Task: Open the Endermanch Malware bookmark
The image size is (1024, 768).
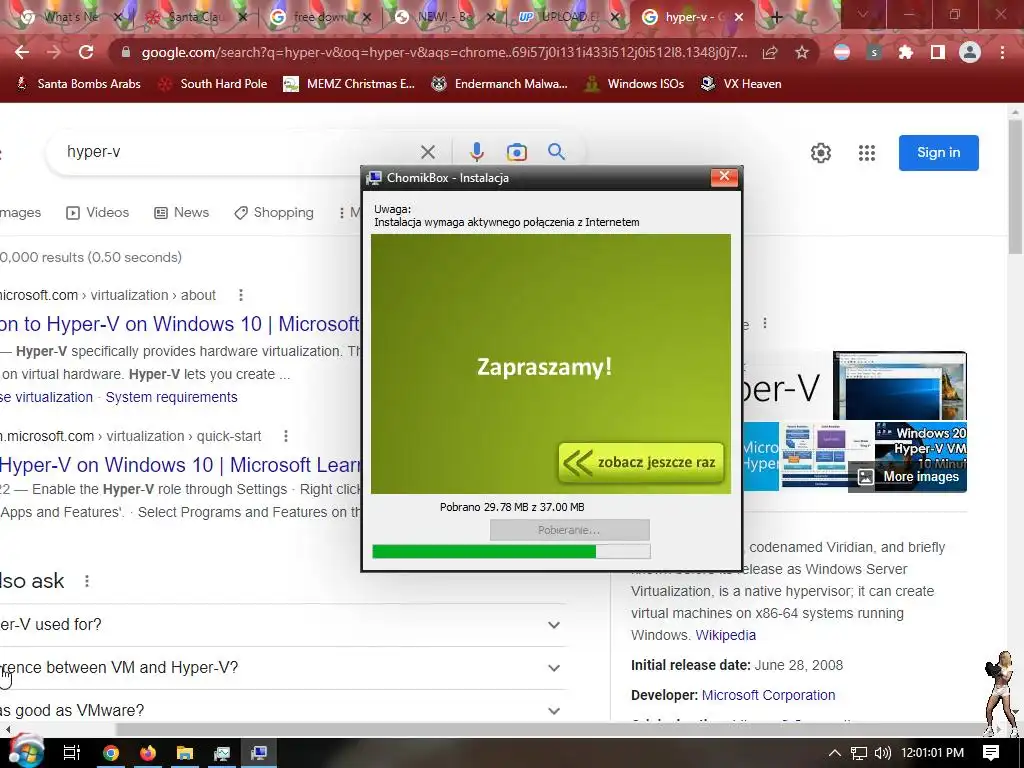Action: [x=500, y=84]
